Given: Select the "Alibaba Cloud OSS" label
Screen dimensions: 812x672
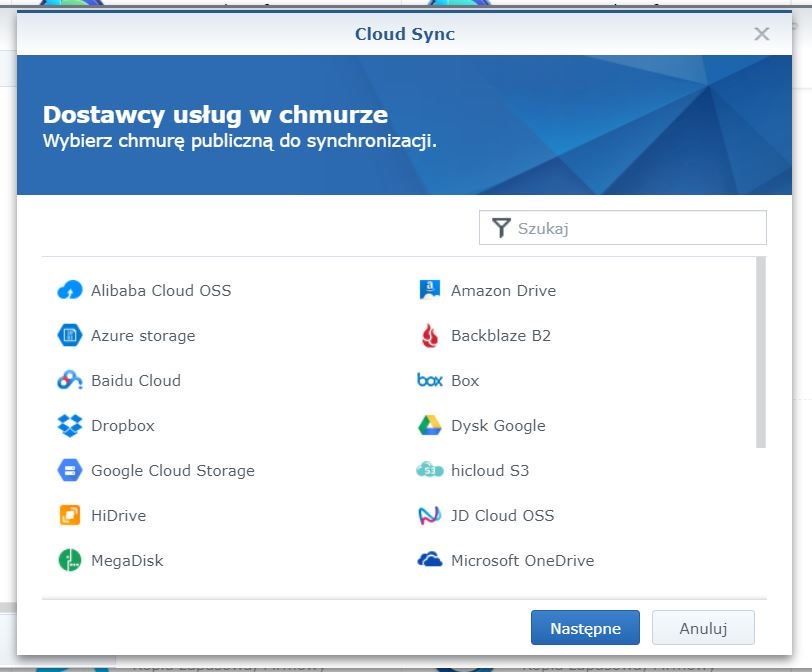Looking at the screenshot, I should tap(161, 290).
